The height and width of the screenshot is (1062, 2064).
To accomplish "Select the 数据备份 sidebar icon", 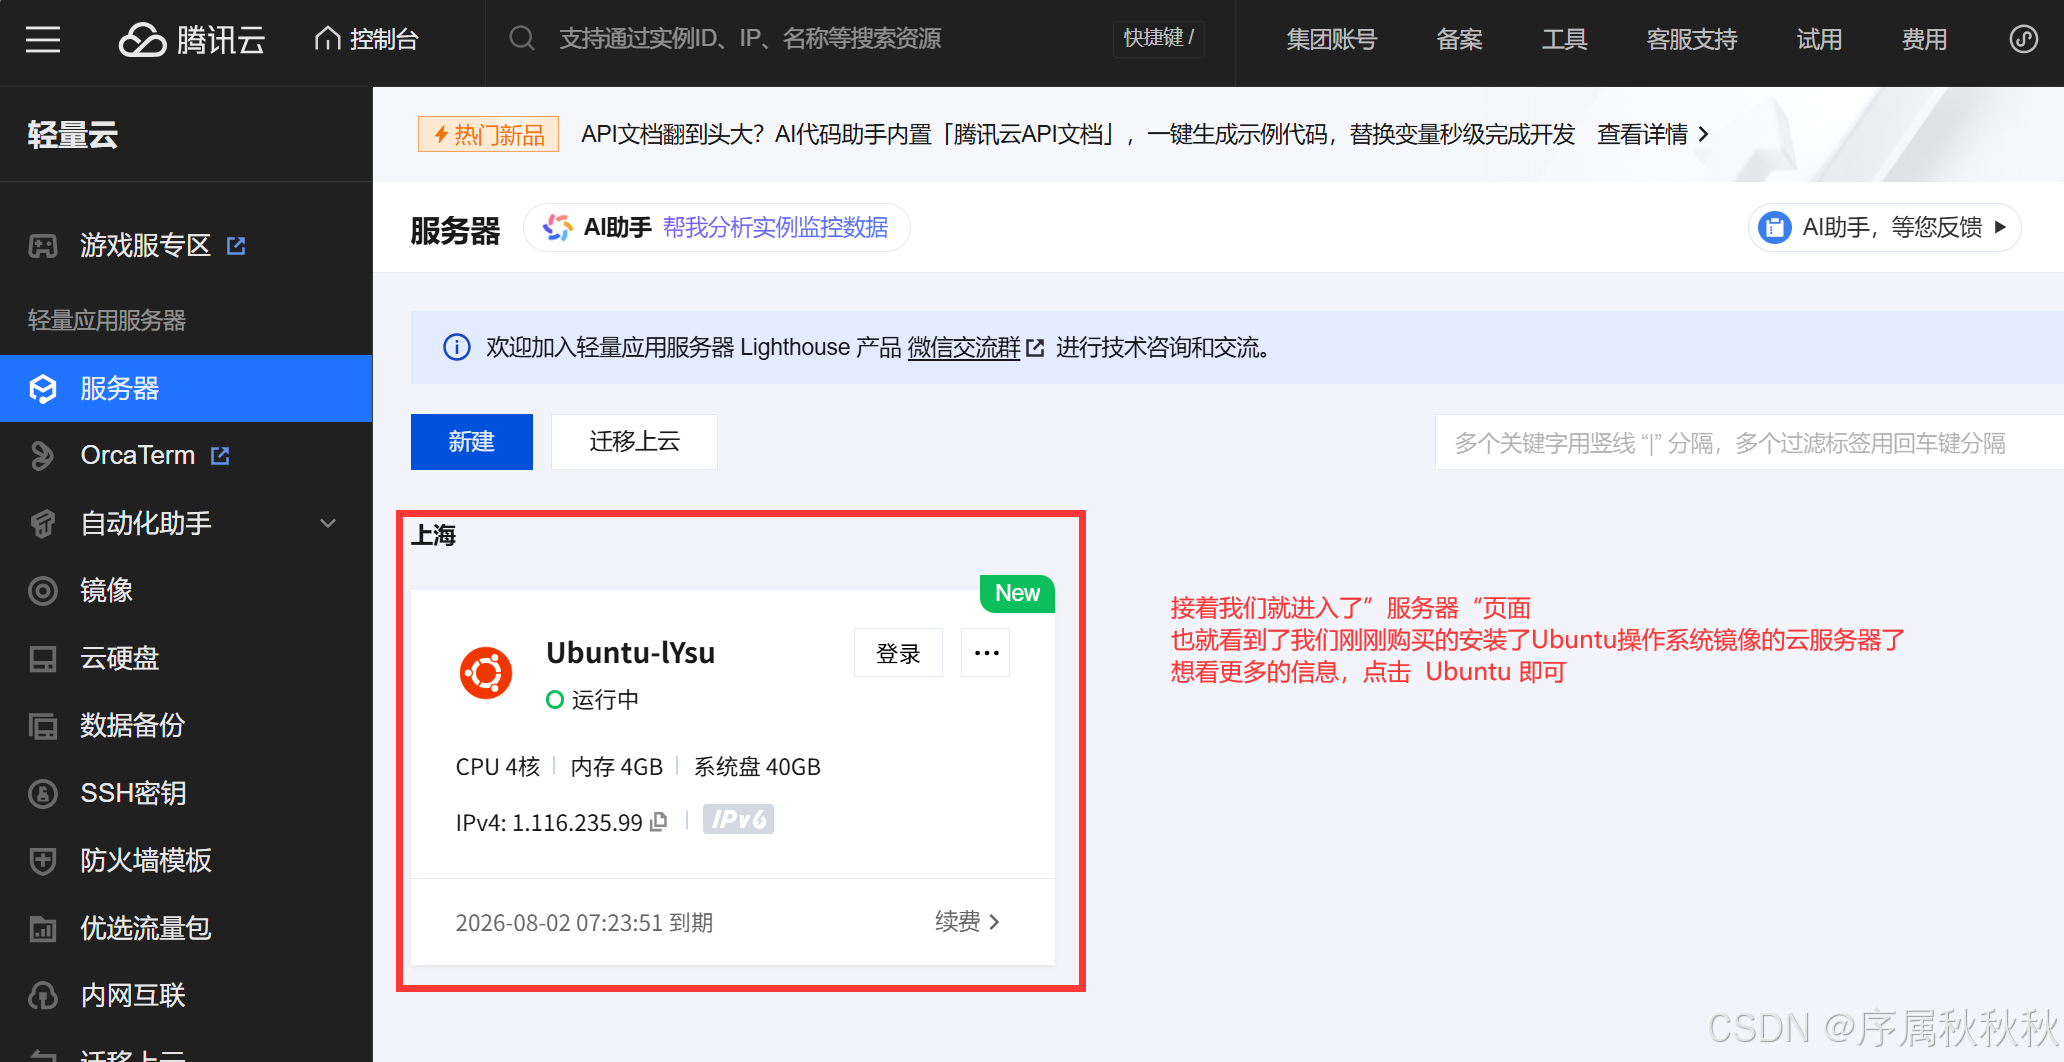I will (x=43, y=726).
